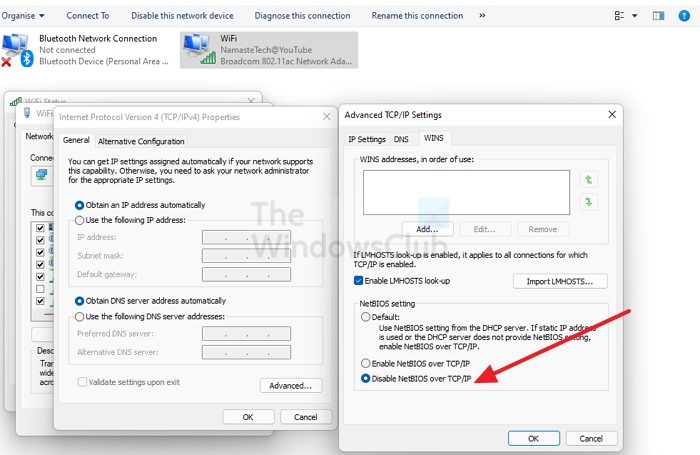Click Diagnose this connection
This screenshot has height=455, width=700.
(x=302, y=16)
